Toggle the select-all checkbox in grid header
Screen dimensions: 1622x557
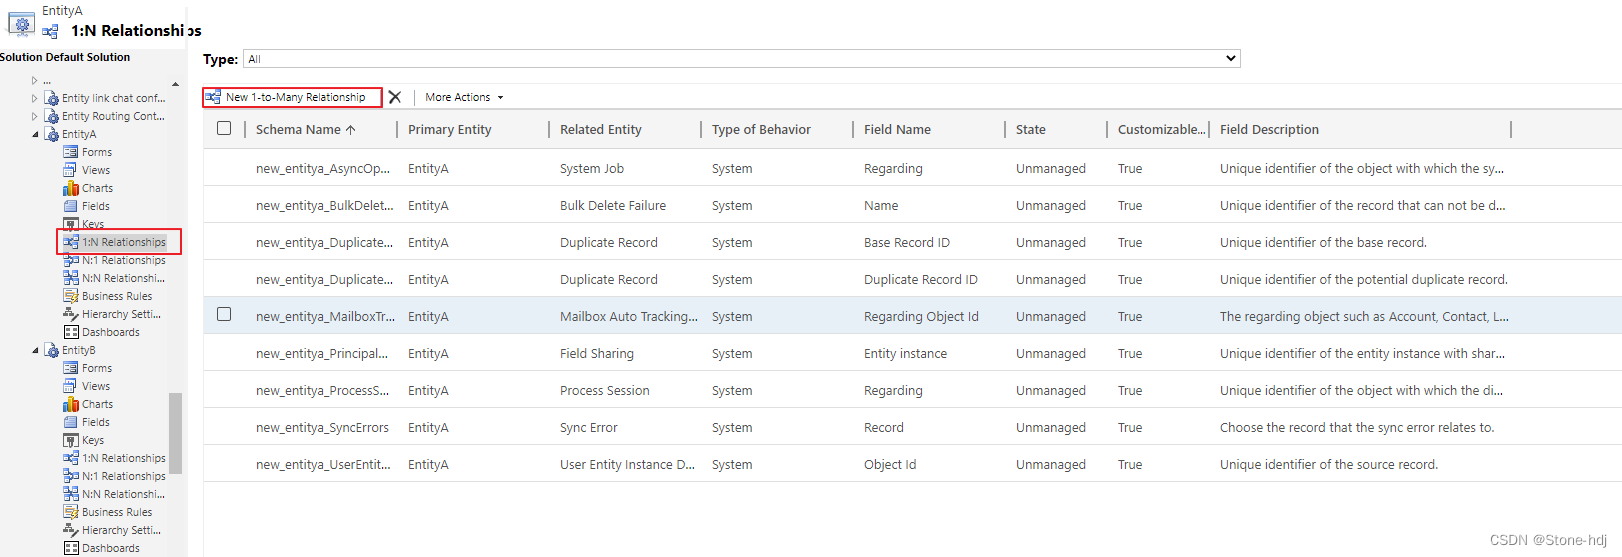(x=224, y=128)
